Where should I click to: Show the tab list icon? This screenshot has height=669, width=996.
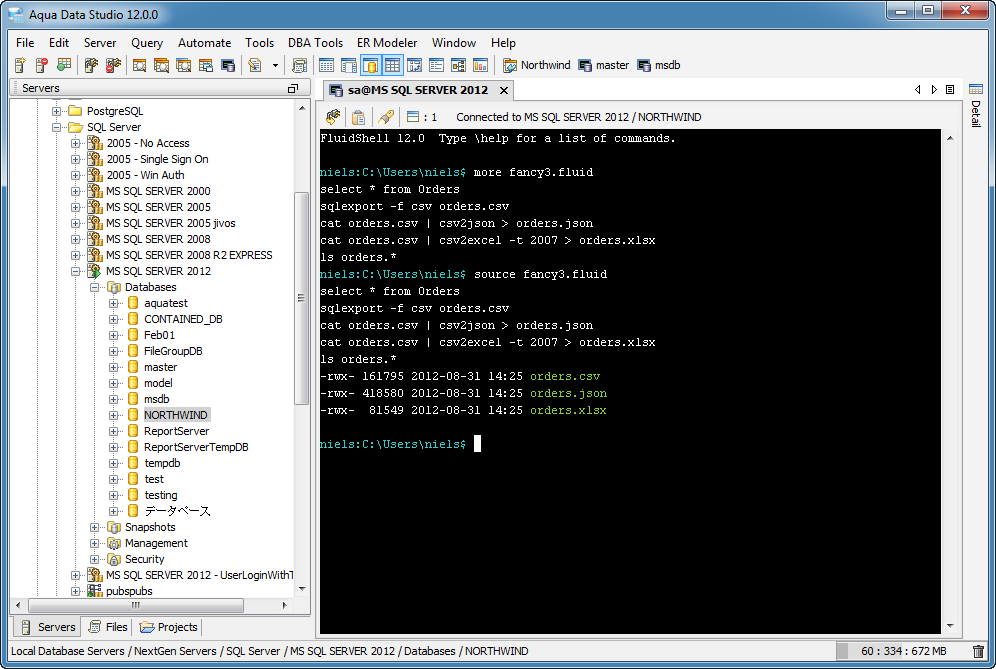click(x=950, y=90)
